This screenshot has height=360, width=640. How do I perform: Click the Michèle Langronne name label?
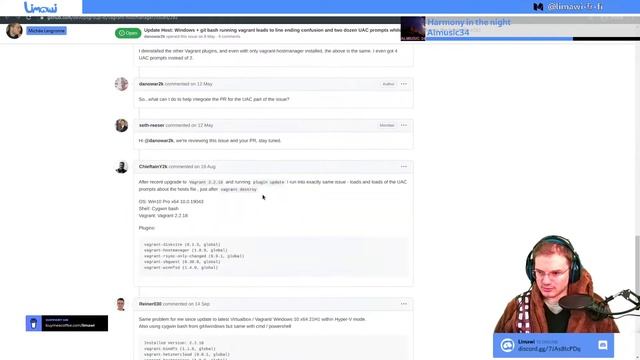point(47,31)
